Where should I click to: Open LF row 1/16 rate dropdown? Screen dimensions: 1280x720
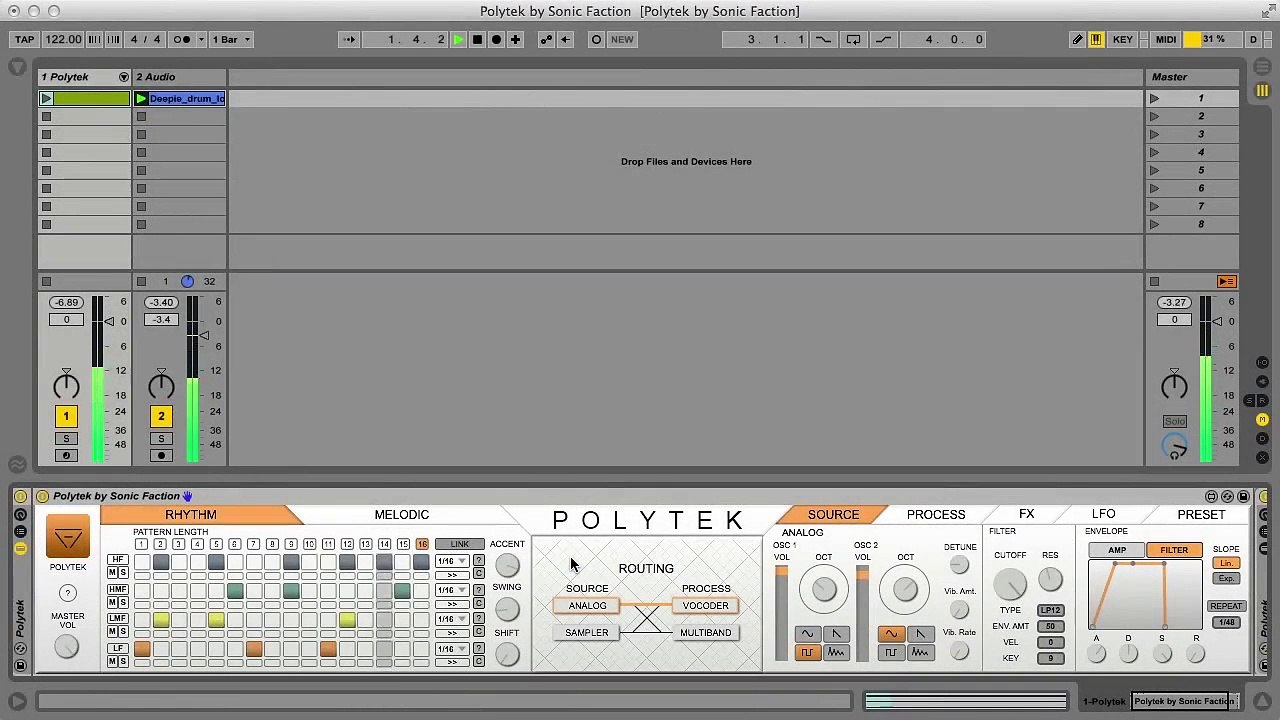[x=452, y=648]
